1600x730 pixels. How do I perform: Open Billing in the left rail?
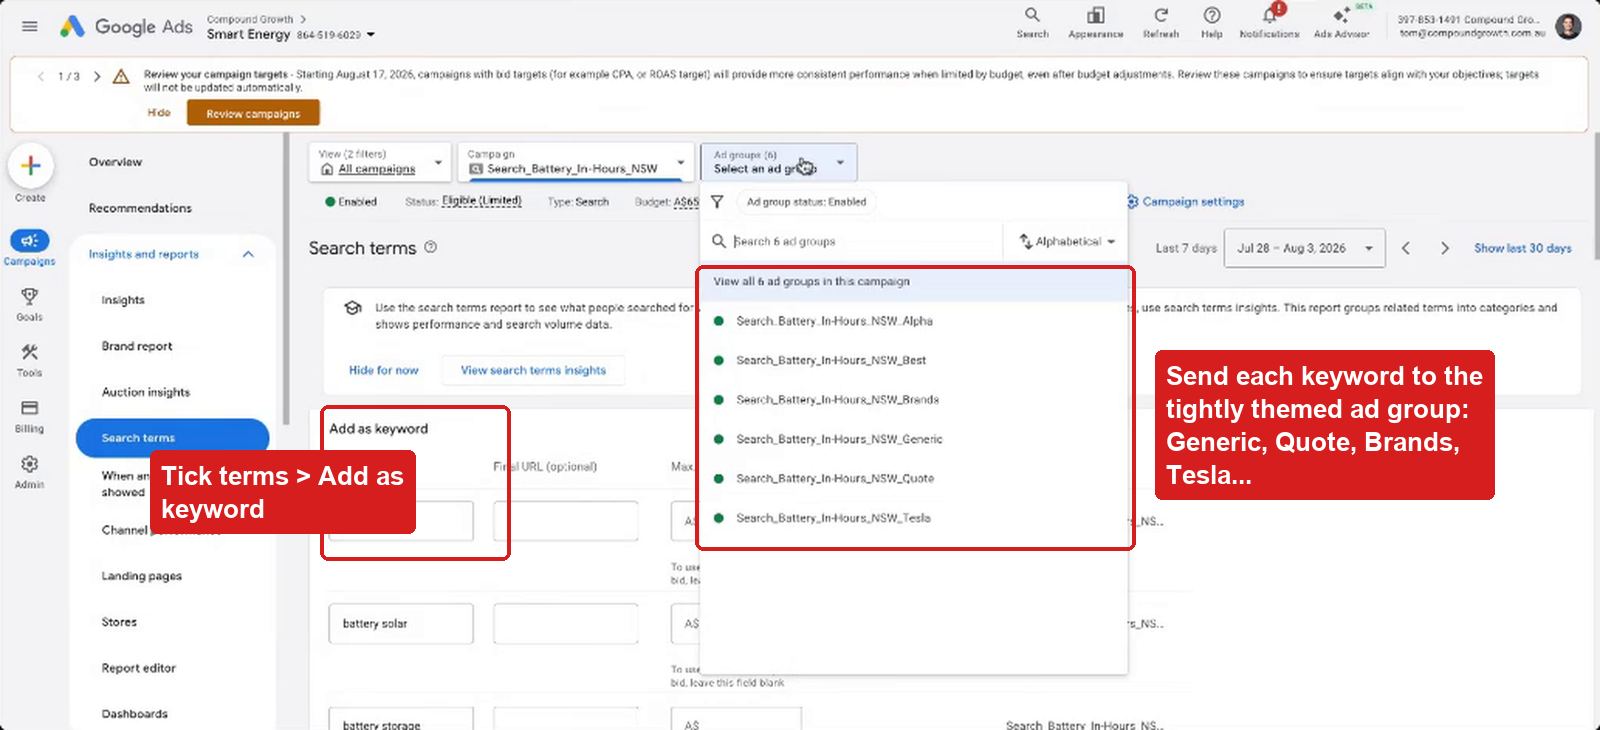pyautogui.click(x=30, y=416)
